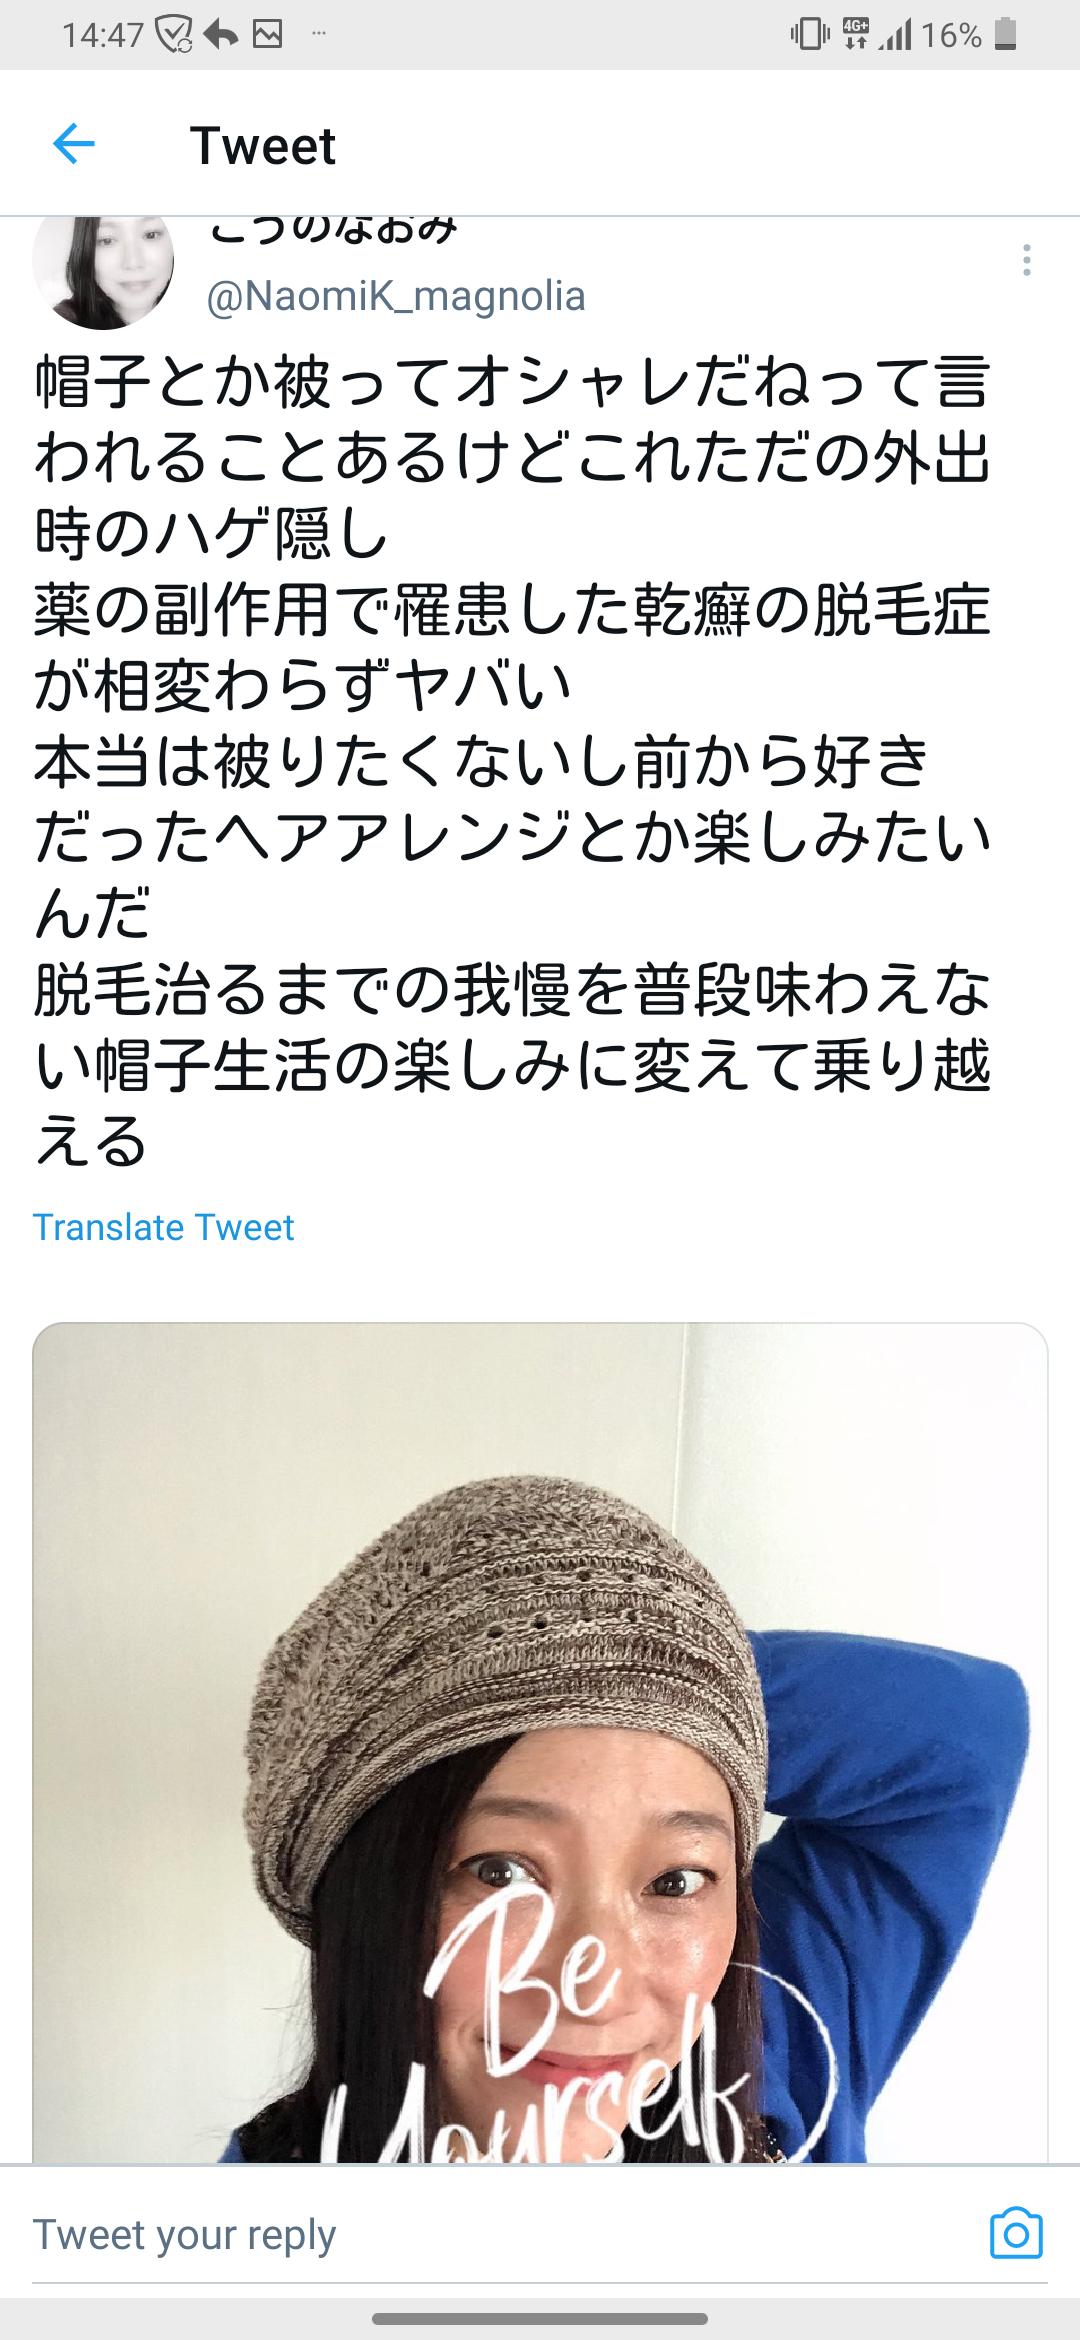1080x2340 pixels.
Task: Tap the 14:47 clock in status bar
Action: click(103, 36)
